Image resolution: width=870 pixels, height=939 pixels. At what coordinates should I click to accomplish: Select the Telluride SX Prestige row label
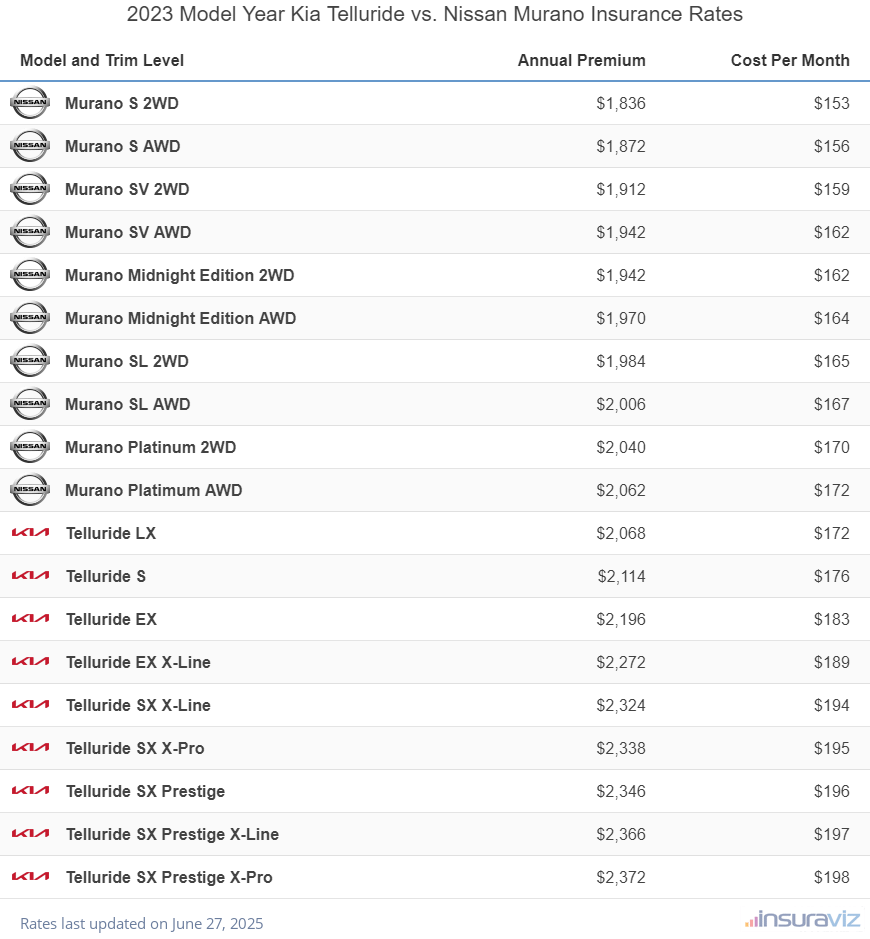(145, 791)
